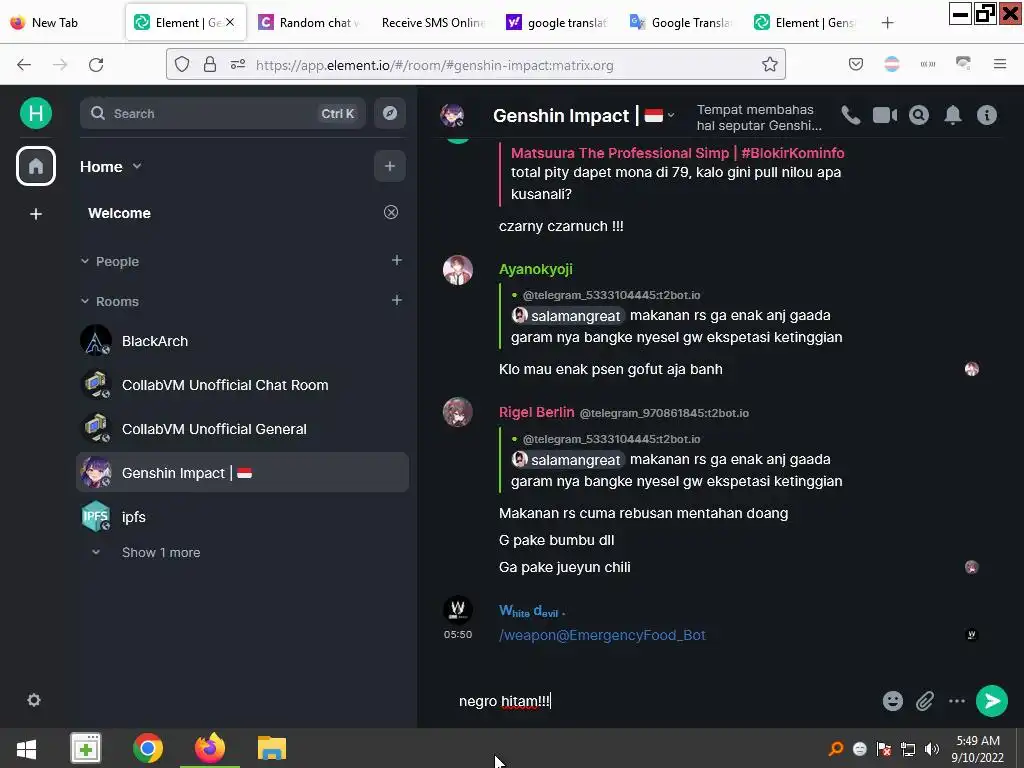Switch to Receive SMS Online tab
Image resolution: width=1024 pixels, height=768 pixels.
click(432, 22)
